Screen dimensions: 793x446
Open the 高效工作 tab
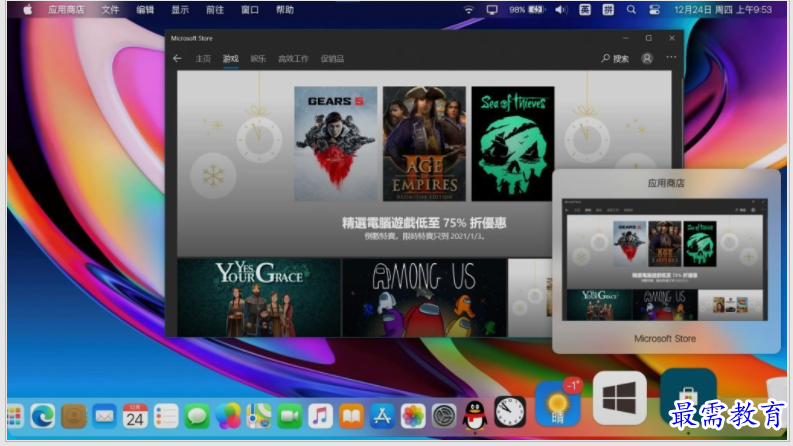pyautogui.click(x=293, y=59)
